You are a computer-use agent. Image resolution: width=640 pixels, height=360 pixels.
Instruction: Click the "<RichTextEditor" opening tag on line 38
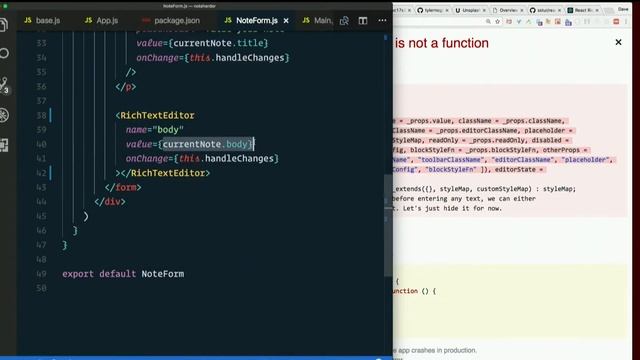point(155,116)
